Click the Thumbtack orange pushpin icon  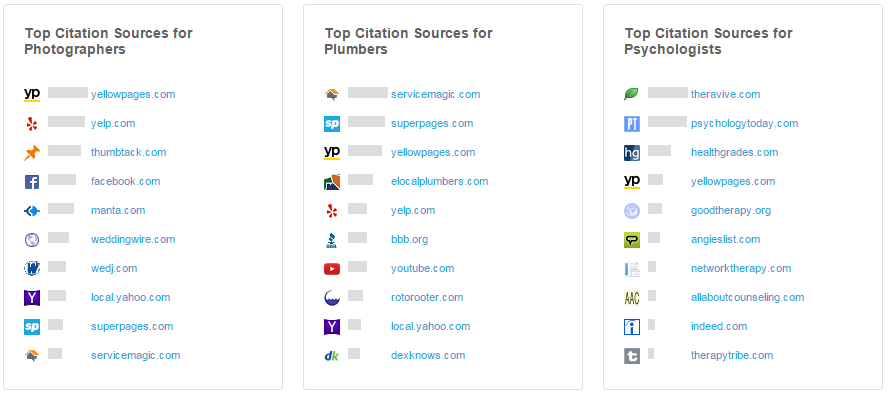pyautogui.click(x=32, y=153)
